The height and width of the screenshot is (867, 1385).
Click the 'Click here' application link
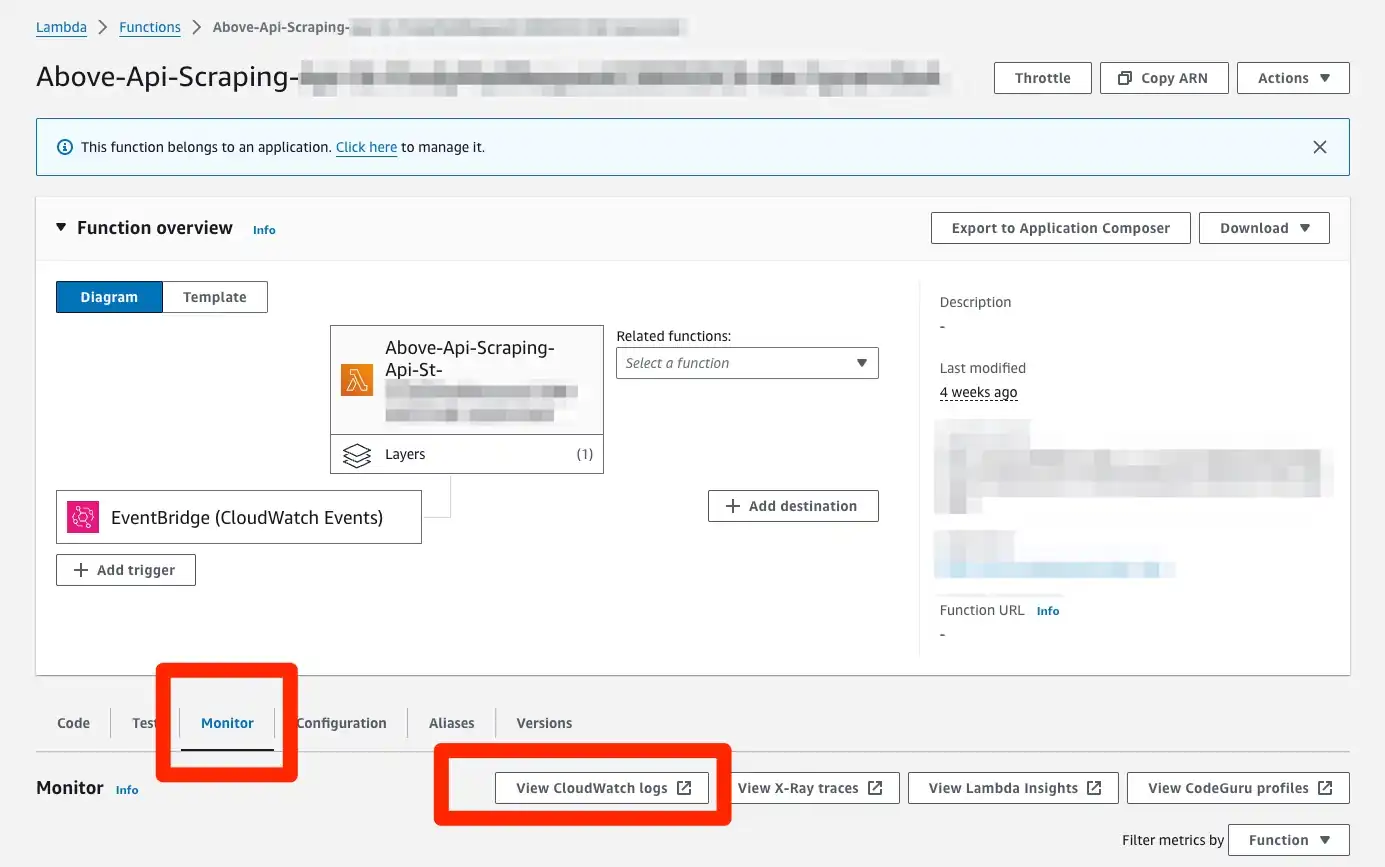point(366,147)
